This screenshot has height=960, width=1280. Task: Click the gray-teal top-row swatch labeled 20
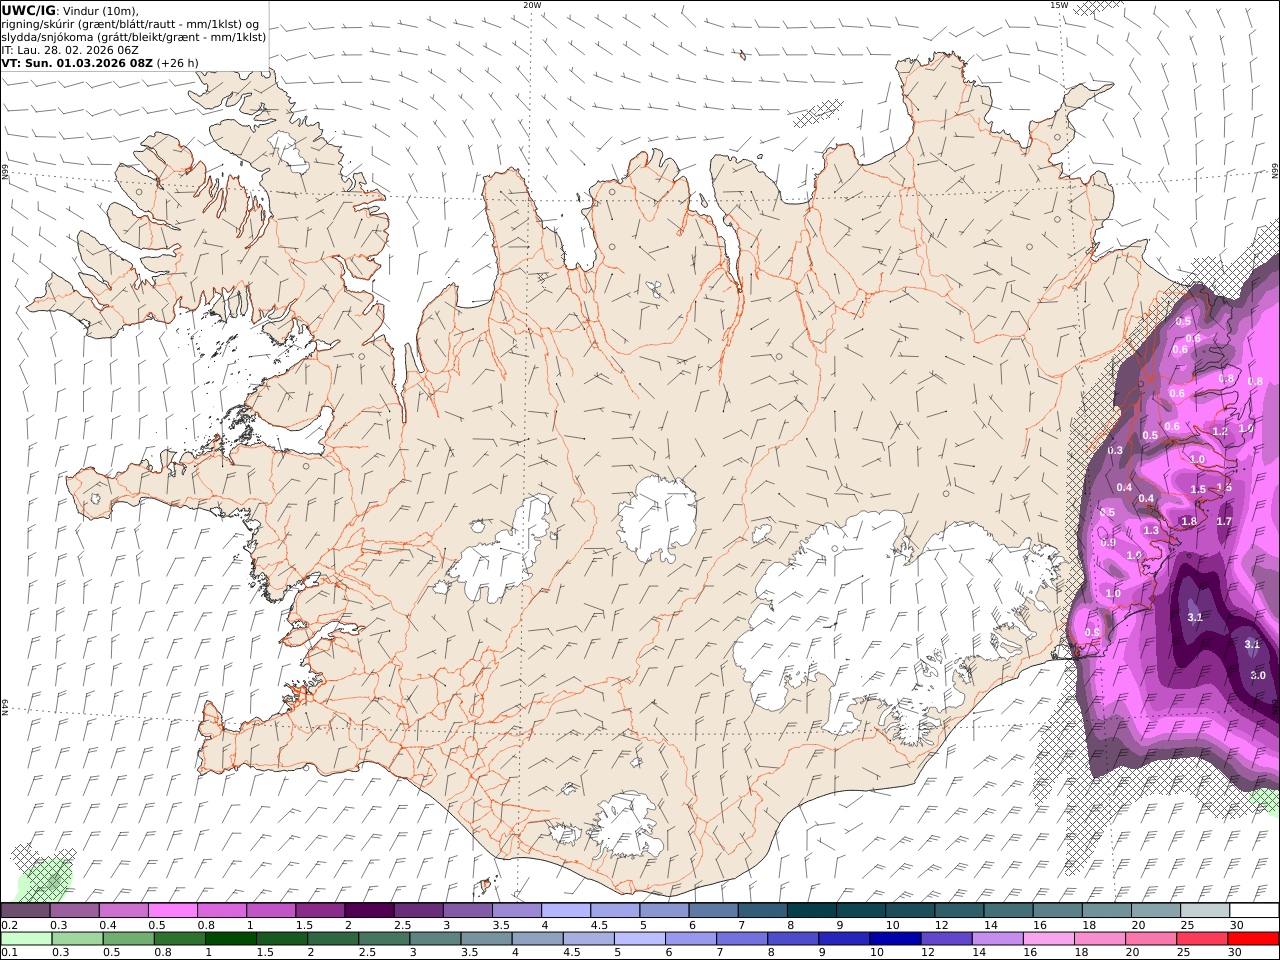pos(1156,910)
